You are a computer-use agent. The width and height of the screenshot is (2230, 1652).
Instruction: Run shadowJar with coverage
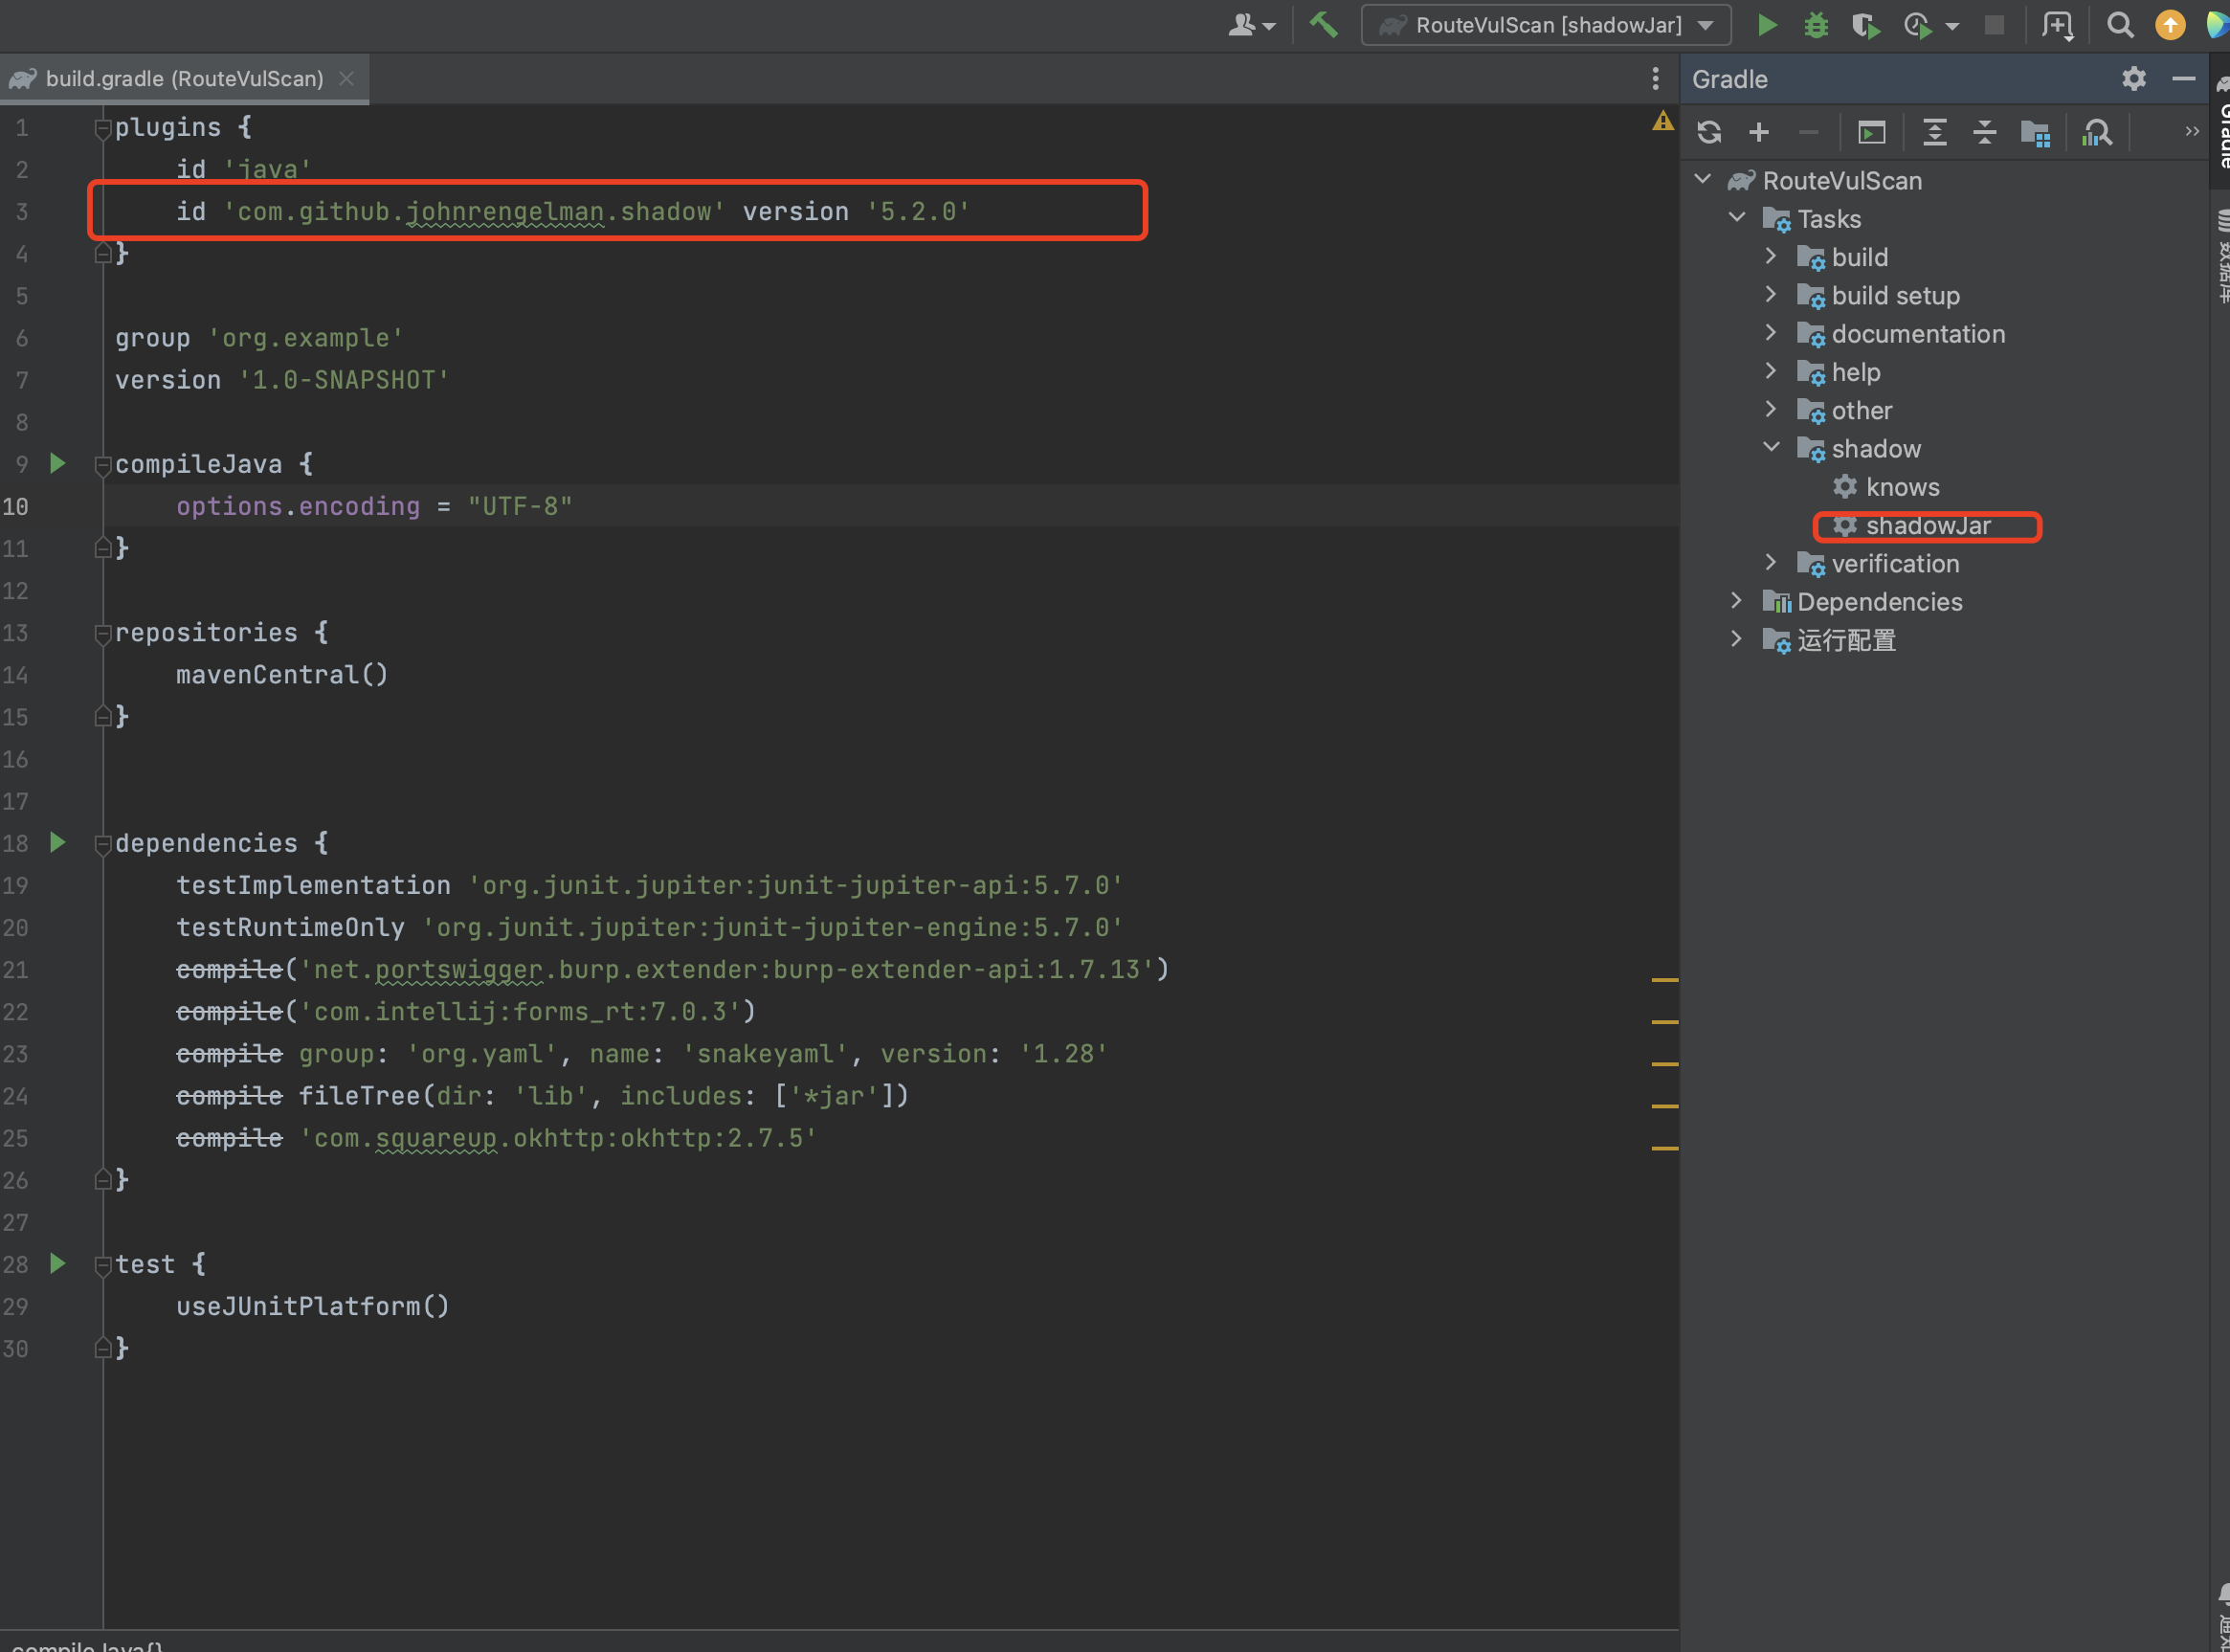1866,25
